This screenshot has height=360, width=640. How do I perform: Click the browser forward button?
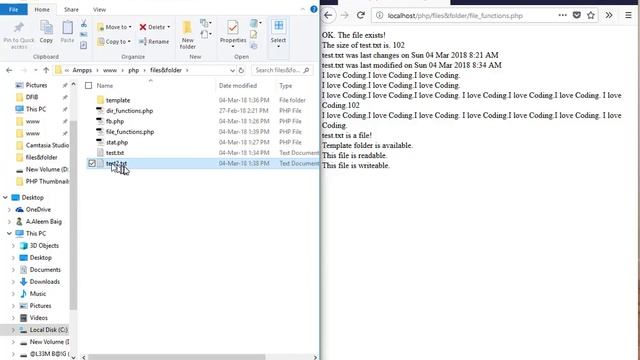[345, 16]
